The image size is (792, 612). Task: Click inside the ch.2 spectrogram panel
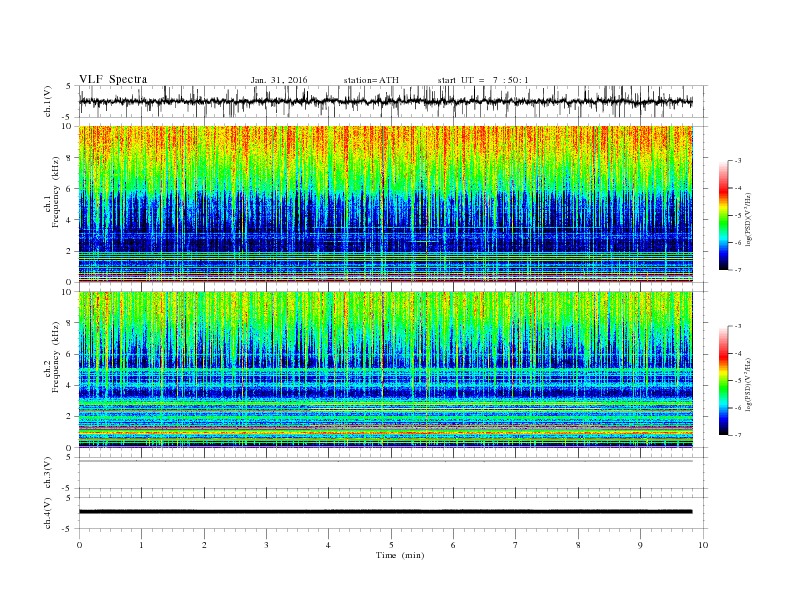click(385, 370)
